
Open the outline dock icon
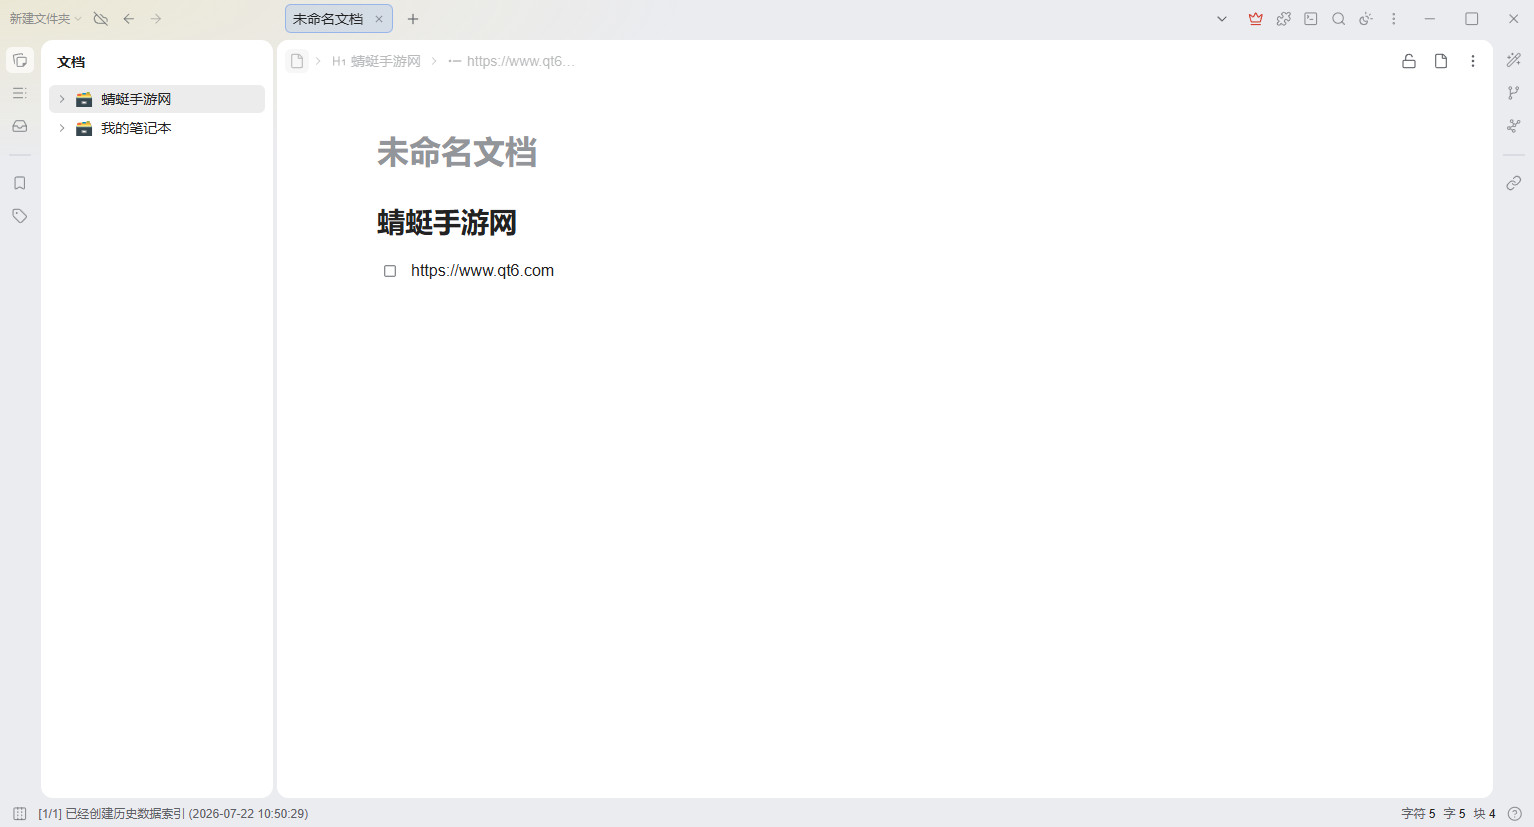coord(20,93)
